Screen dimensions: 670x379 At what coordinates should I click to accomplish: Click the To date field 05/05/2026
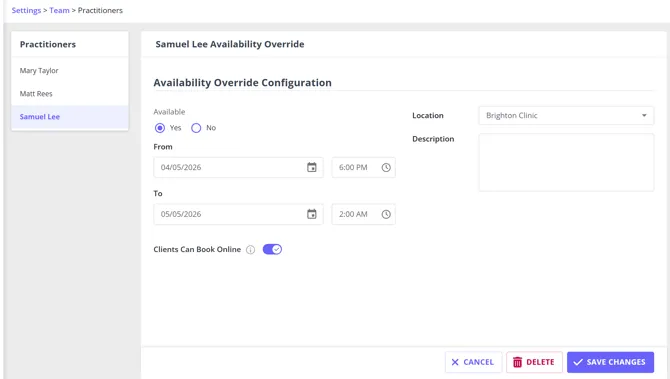coord(238,214)
